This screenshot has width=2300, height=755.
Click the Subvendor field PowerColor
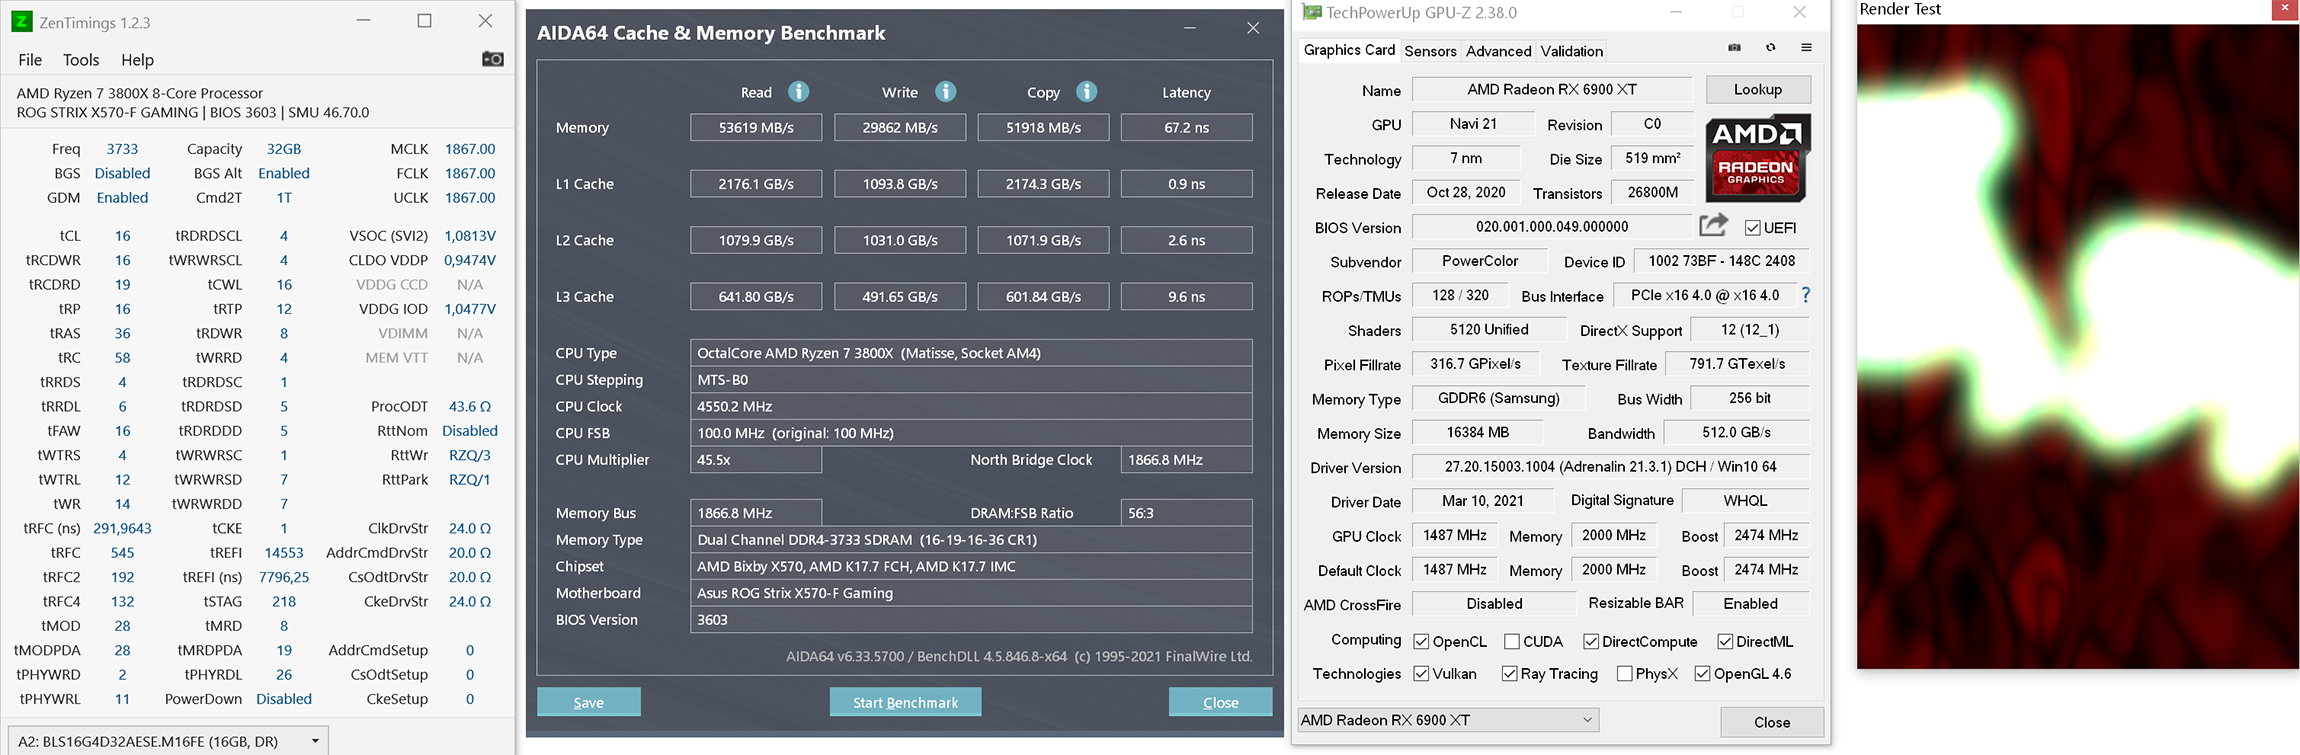click(1480, 261)
